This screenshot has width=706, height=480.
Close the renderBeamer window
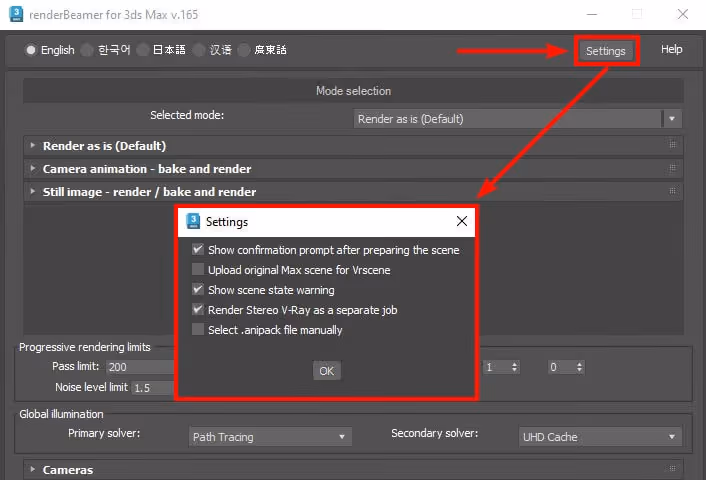click(x=683, y=14)
